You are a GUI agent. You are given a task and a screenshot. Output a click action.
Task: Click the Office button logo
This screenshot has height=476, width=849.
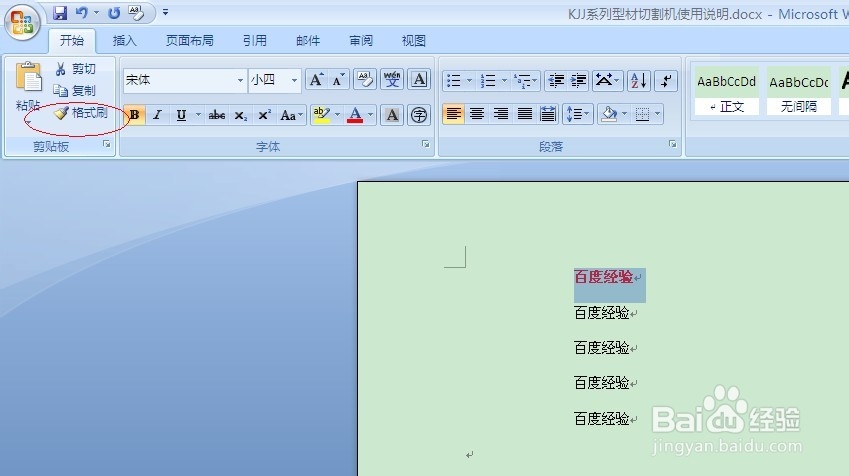22,23
